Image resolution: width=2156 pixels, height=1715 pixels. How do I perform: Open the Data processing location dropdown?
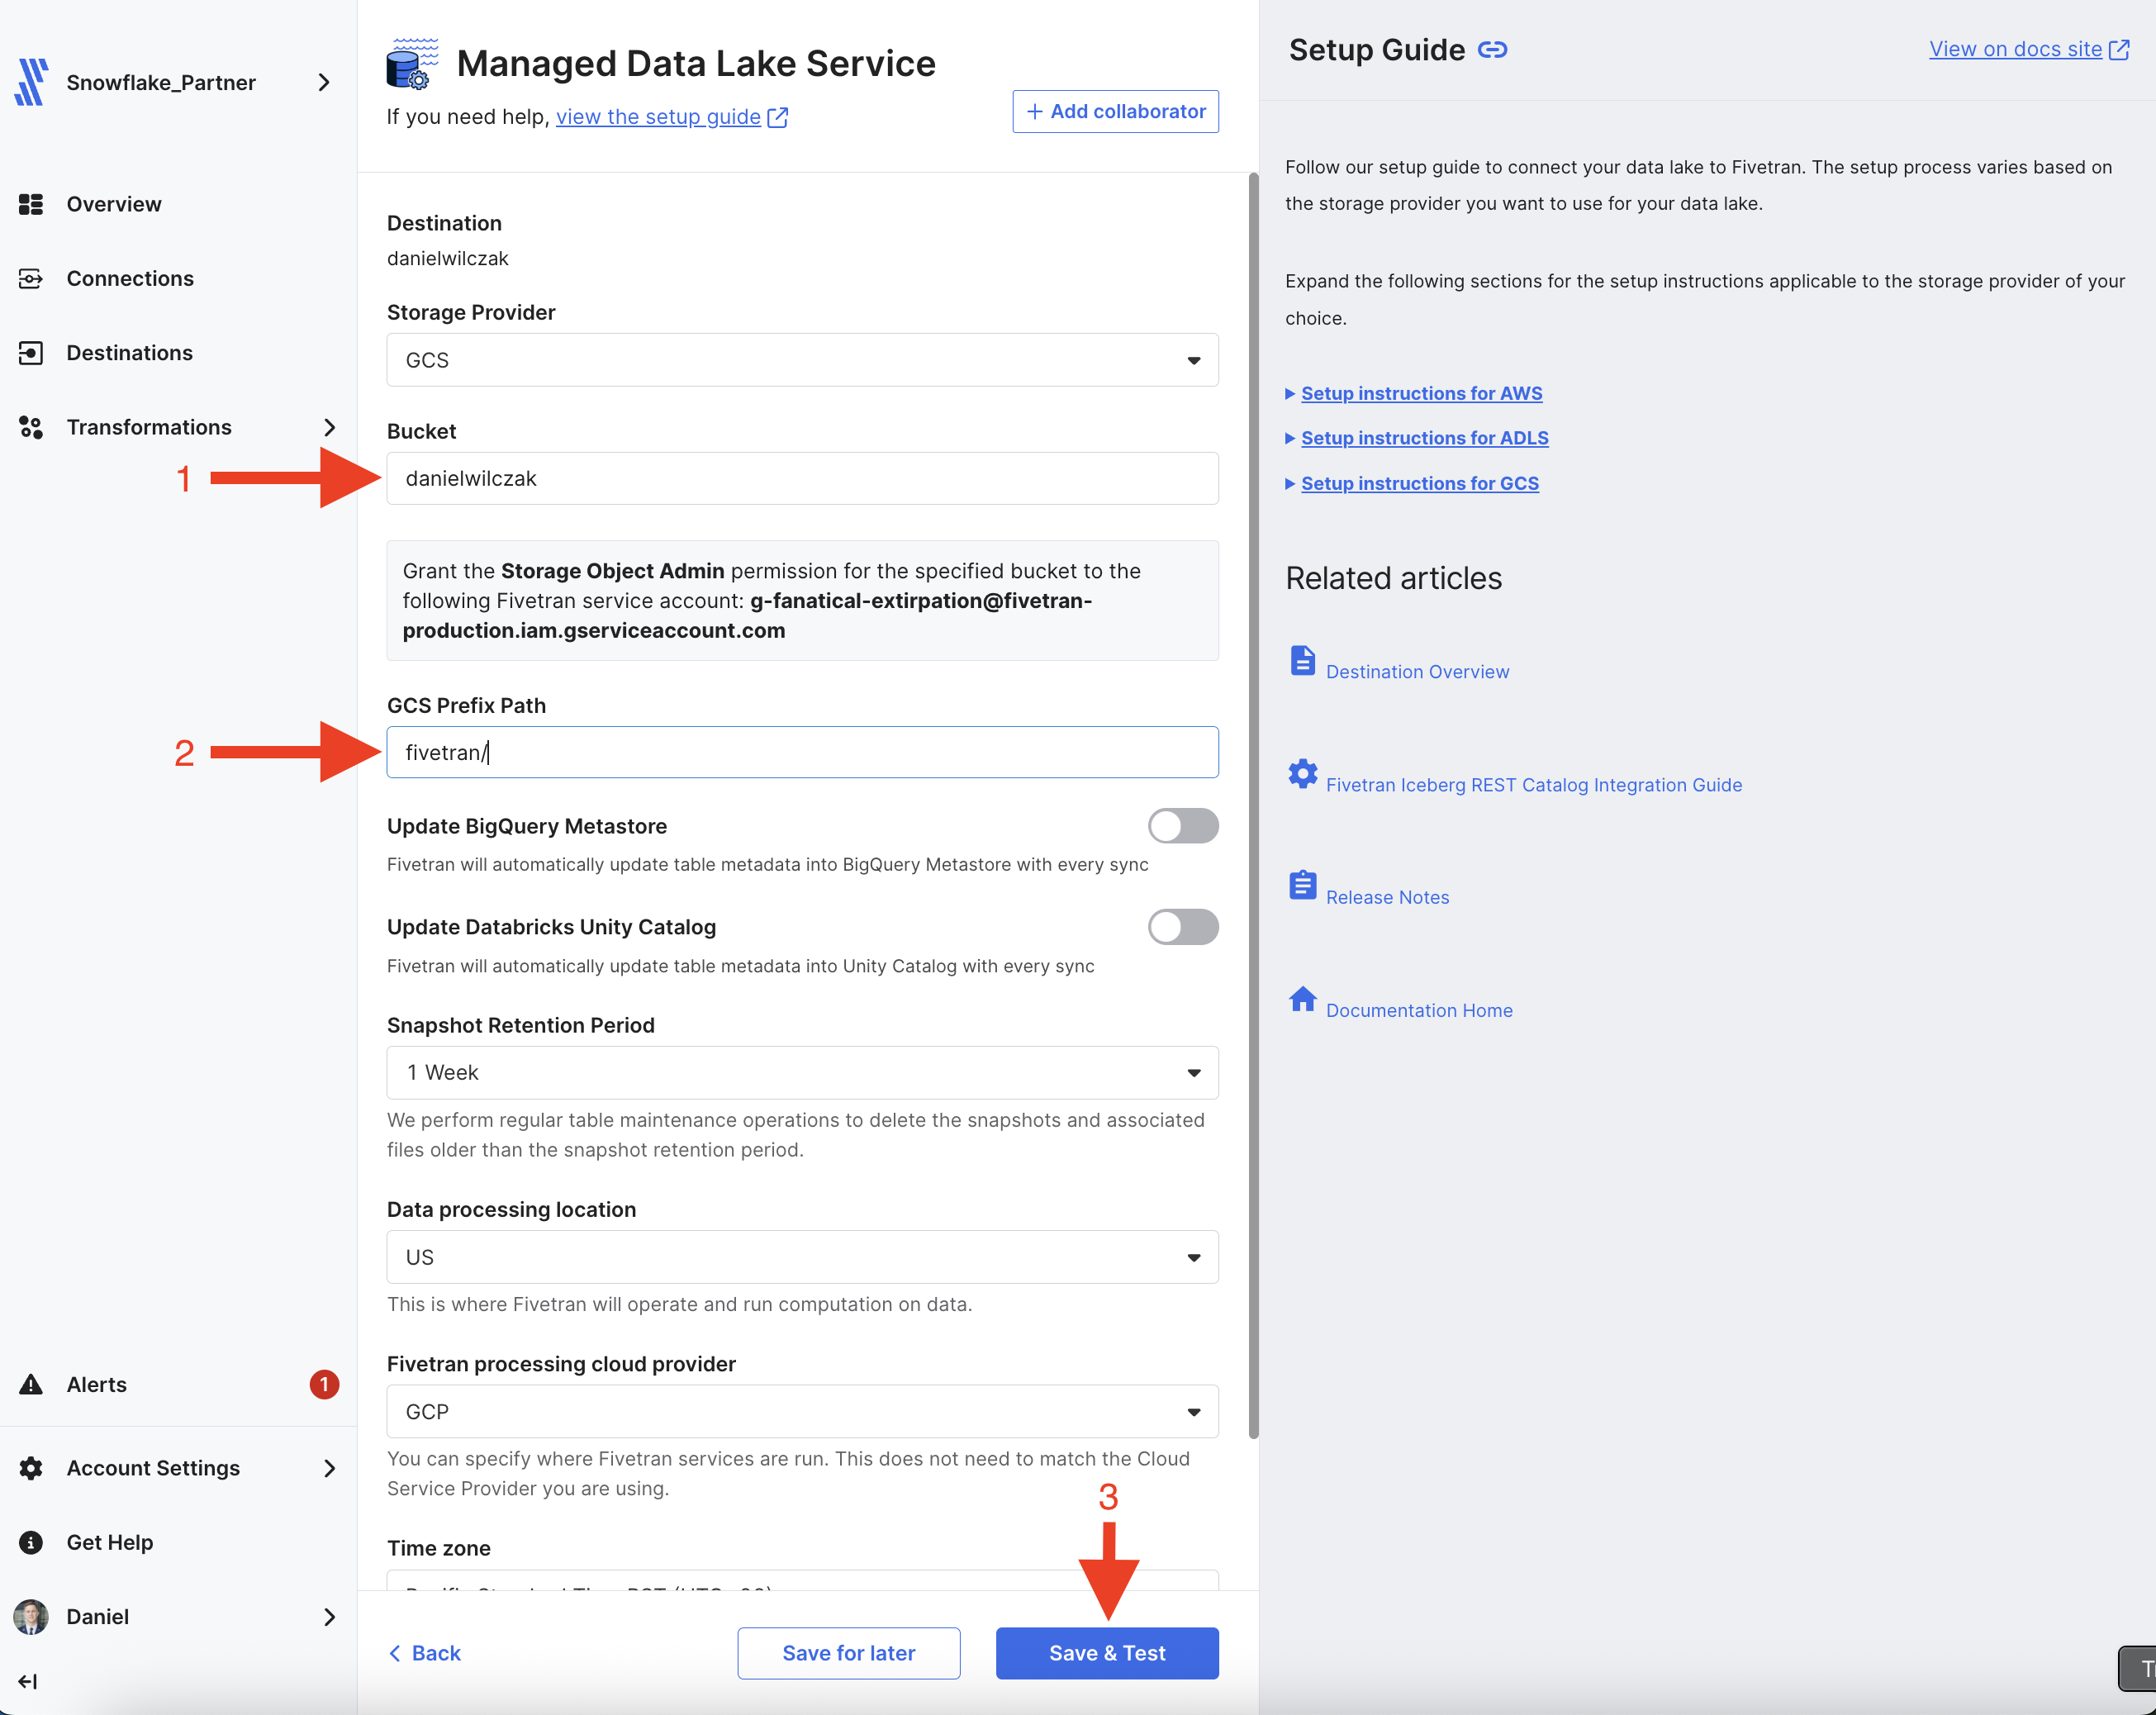[x=802, y=1257]
